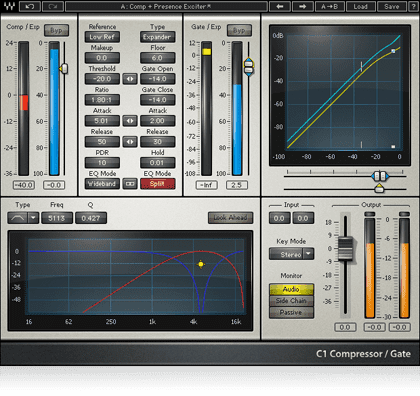Go to next preset with right arrow
The height and width of the screenshot is (396, 420).
coord(302,6)
